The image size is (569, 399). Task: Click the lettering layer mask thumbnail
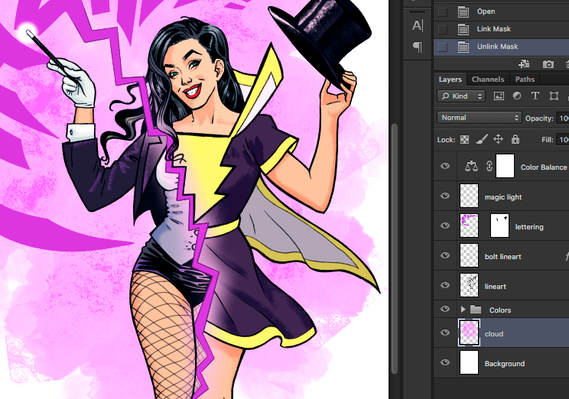500,226
